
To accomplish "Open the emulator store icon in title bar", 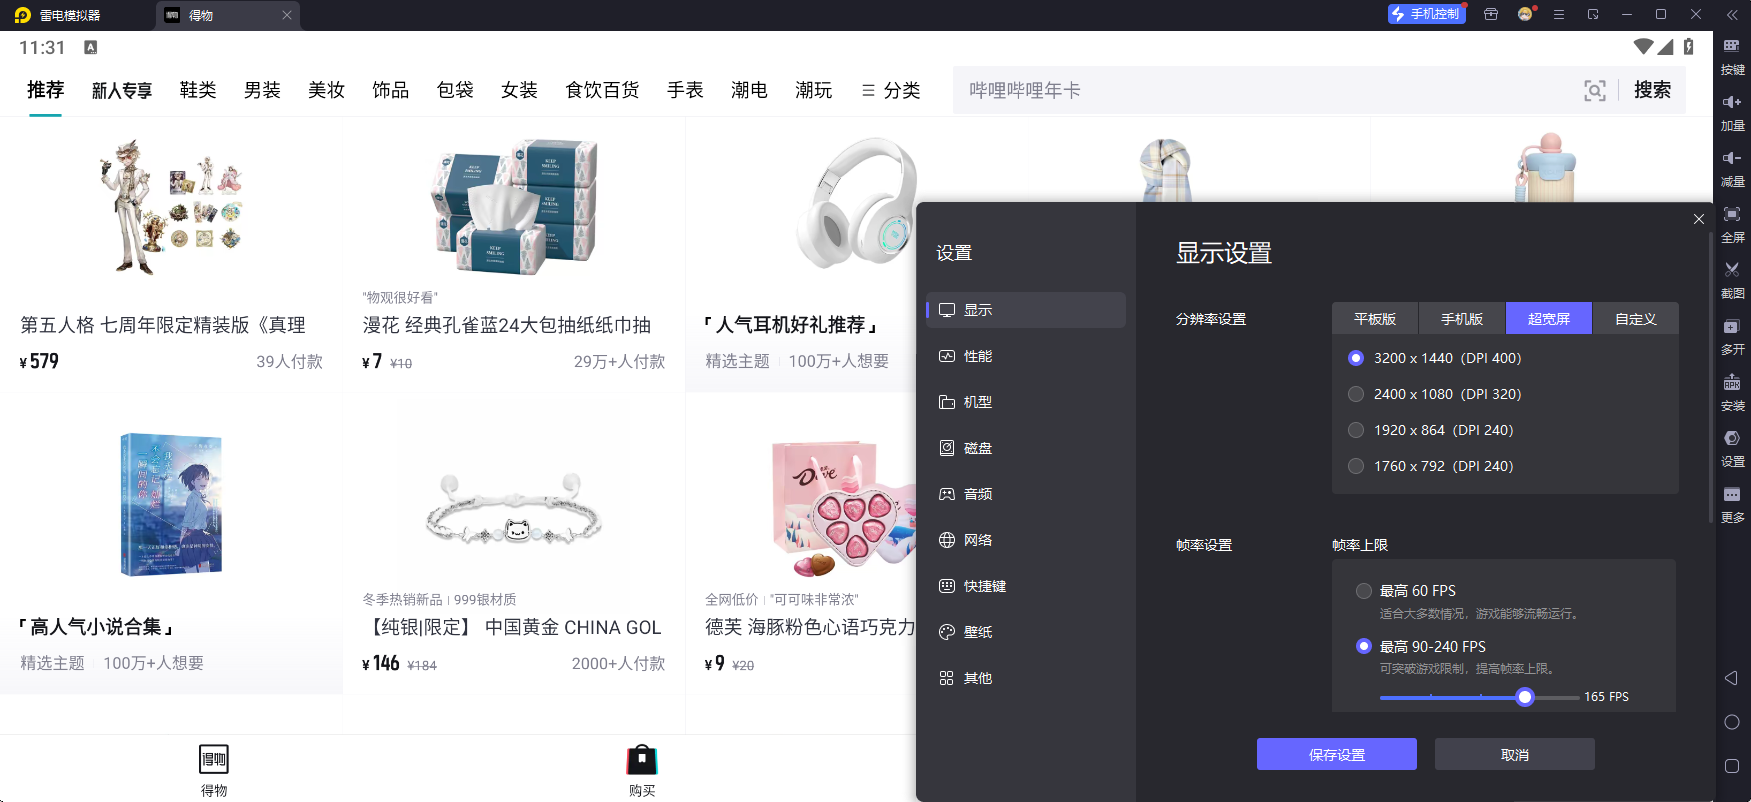I will (1490, 14).
